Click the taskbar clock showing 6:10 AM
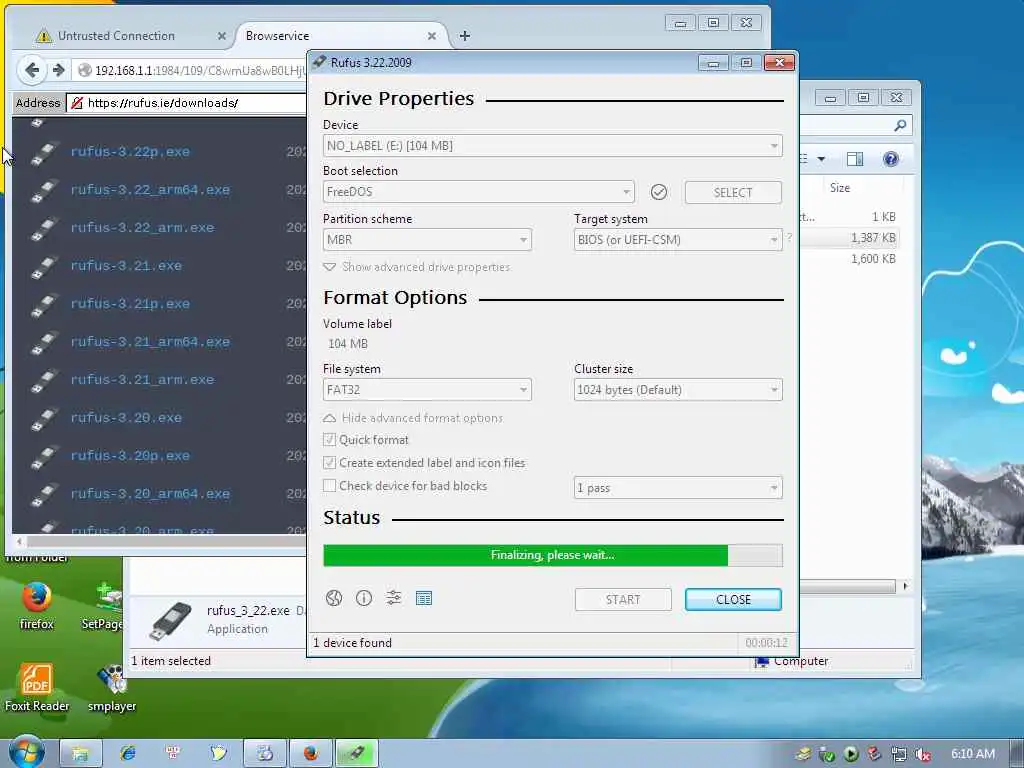This screenshot has height=768, width=1024. click(x=972, y=754)
